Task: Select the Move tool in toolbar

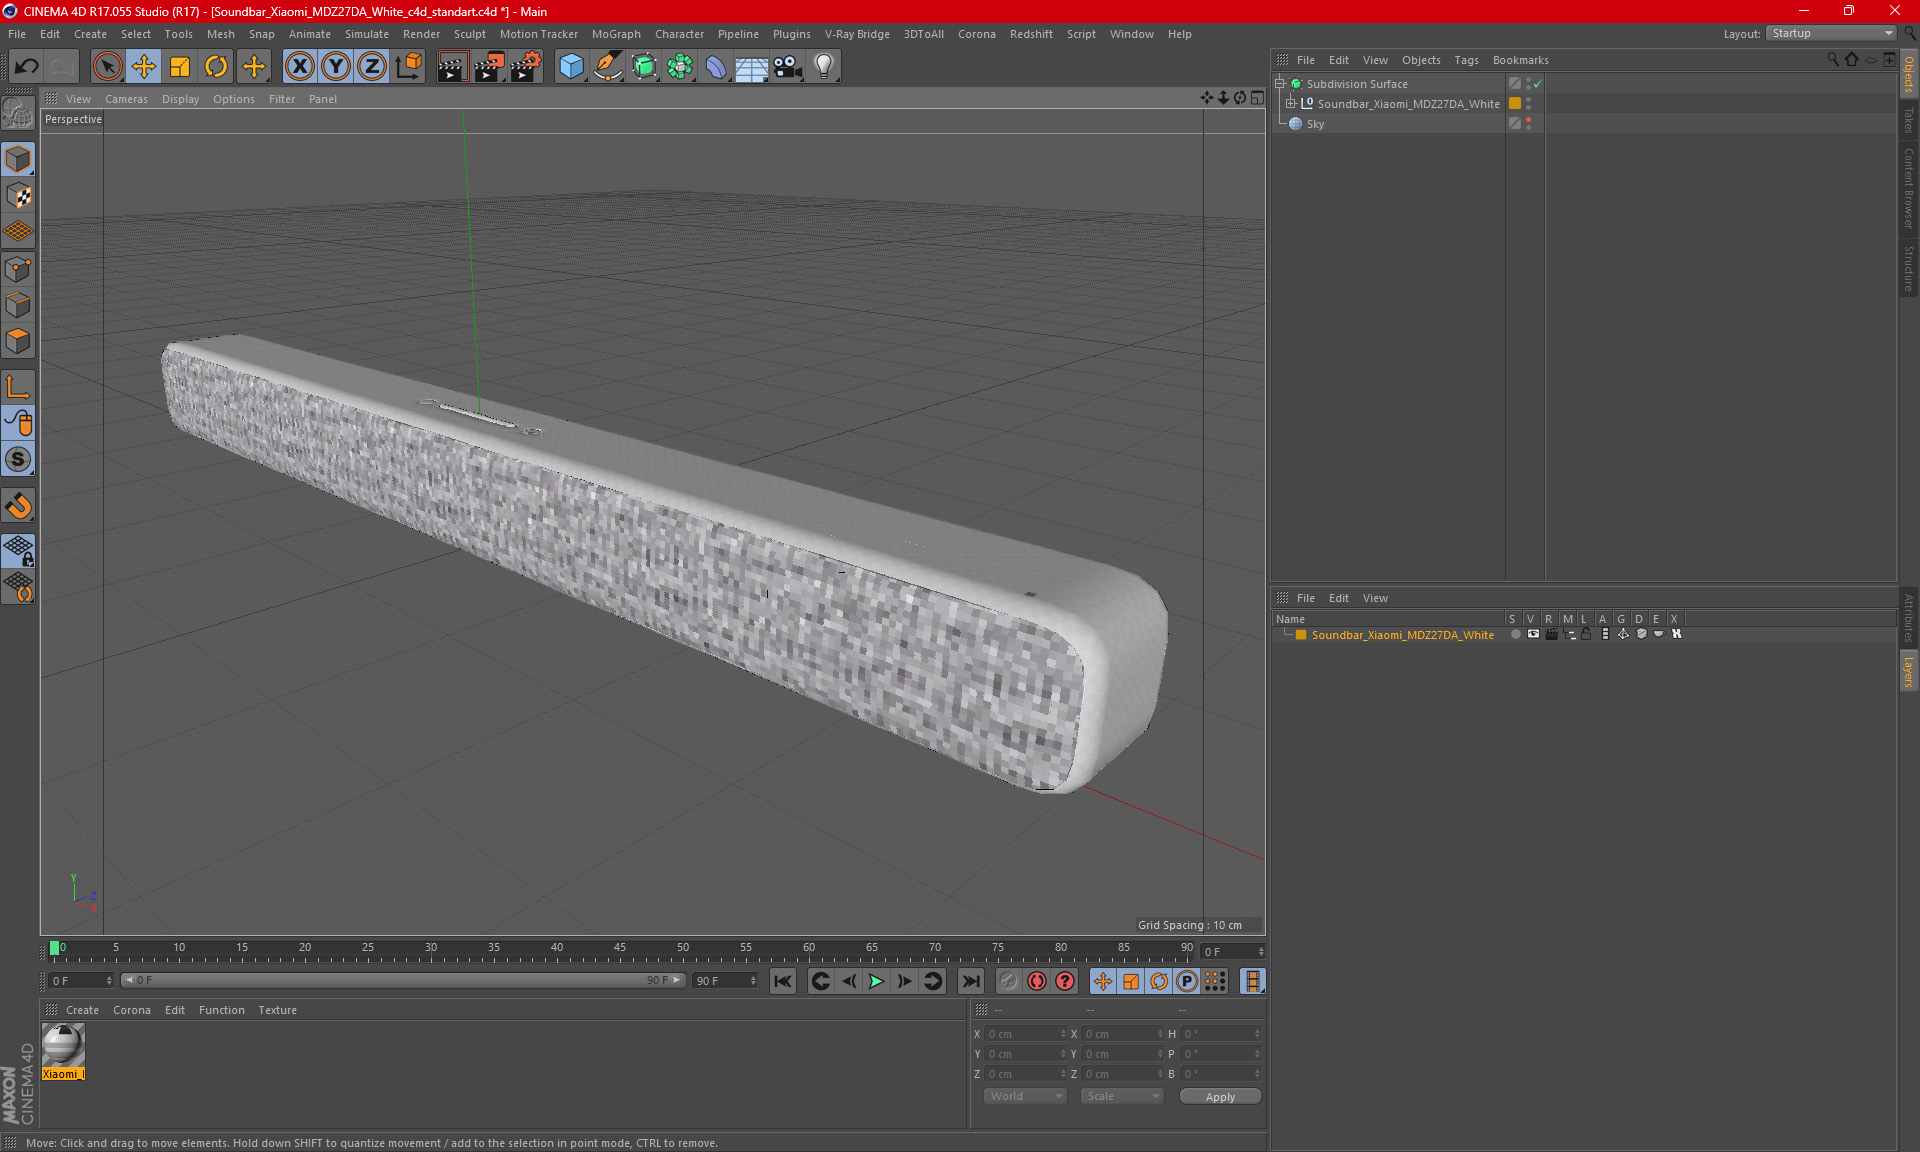Action: [x=144, y=66]
